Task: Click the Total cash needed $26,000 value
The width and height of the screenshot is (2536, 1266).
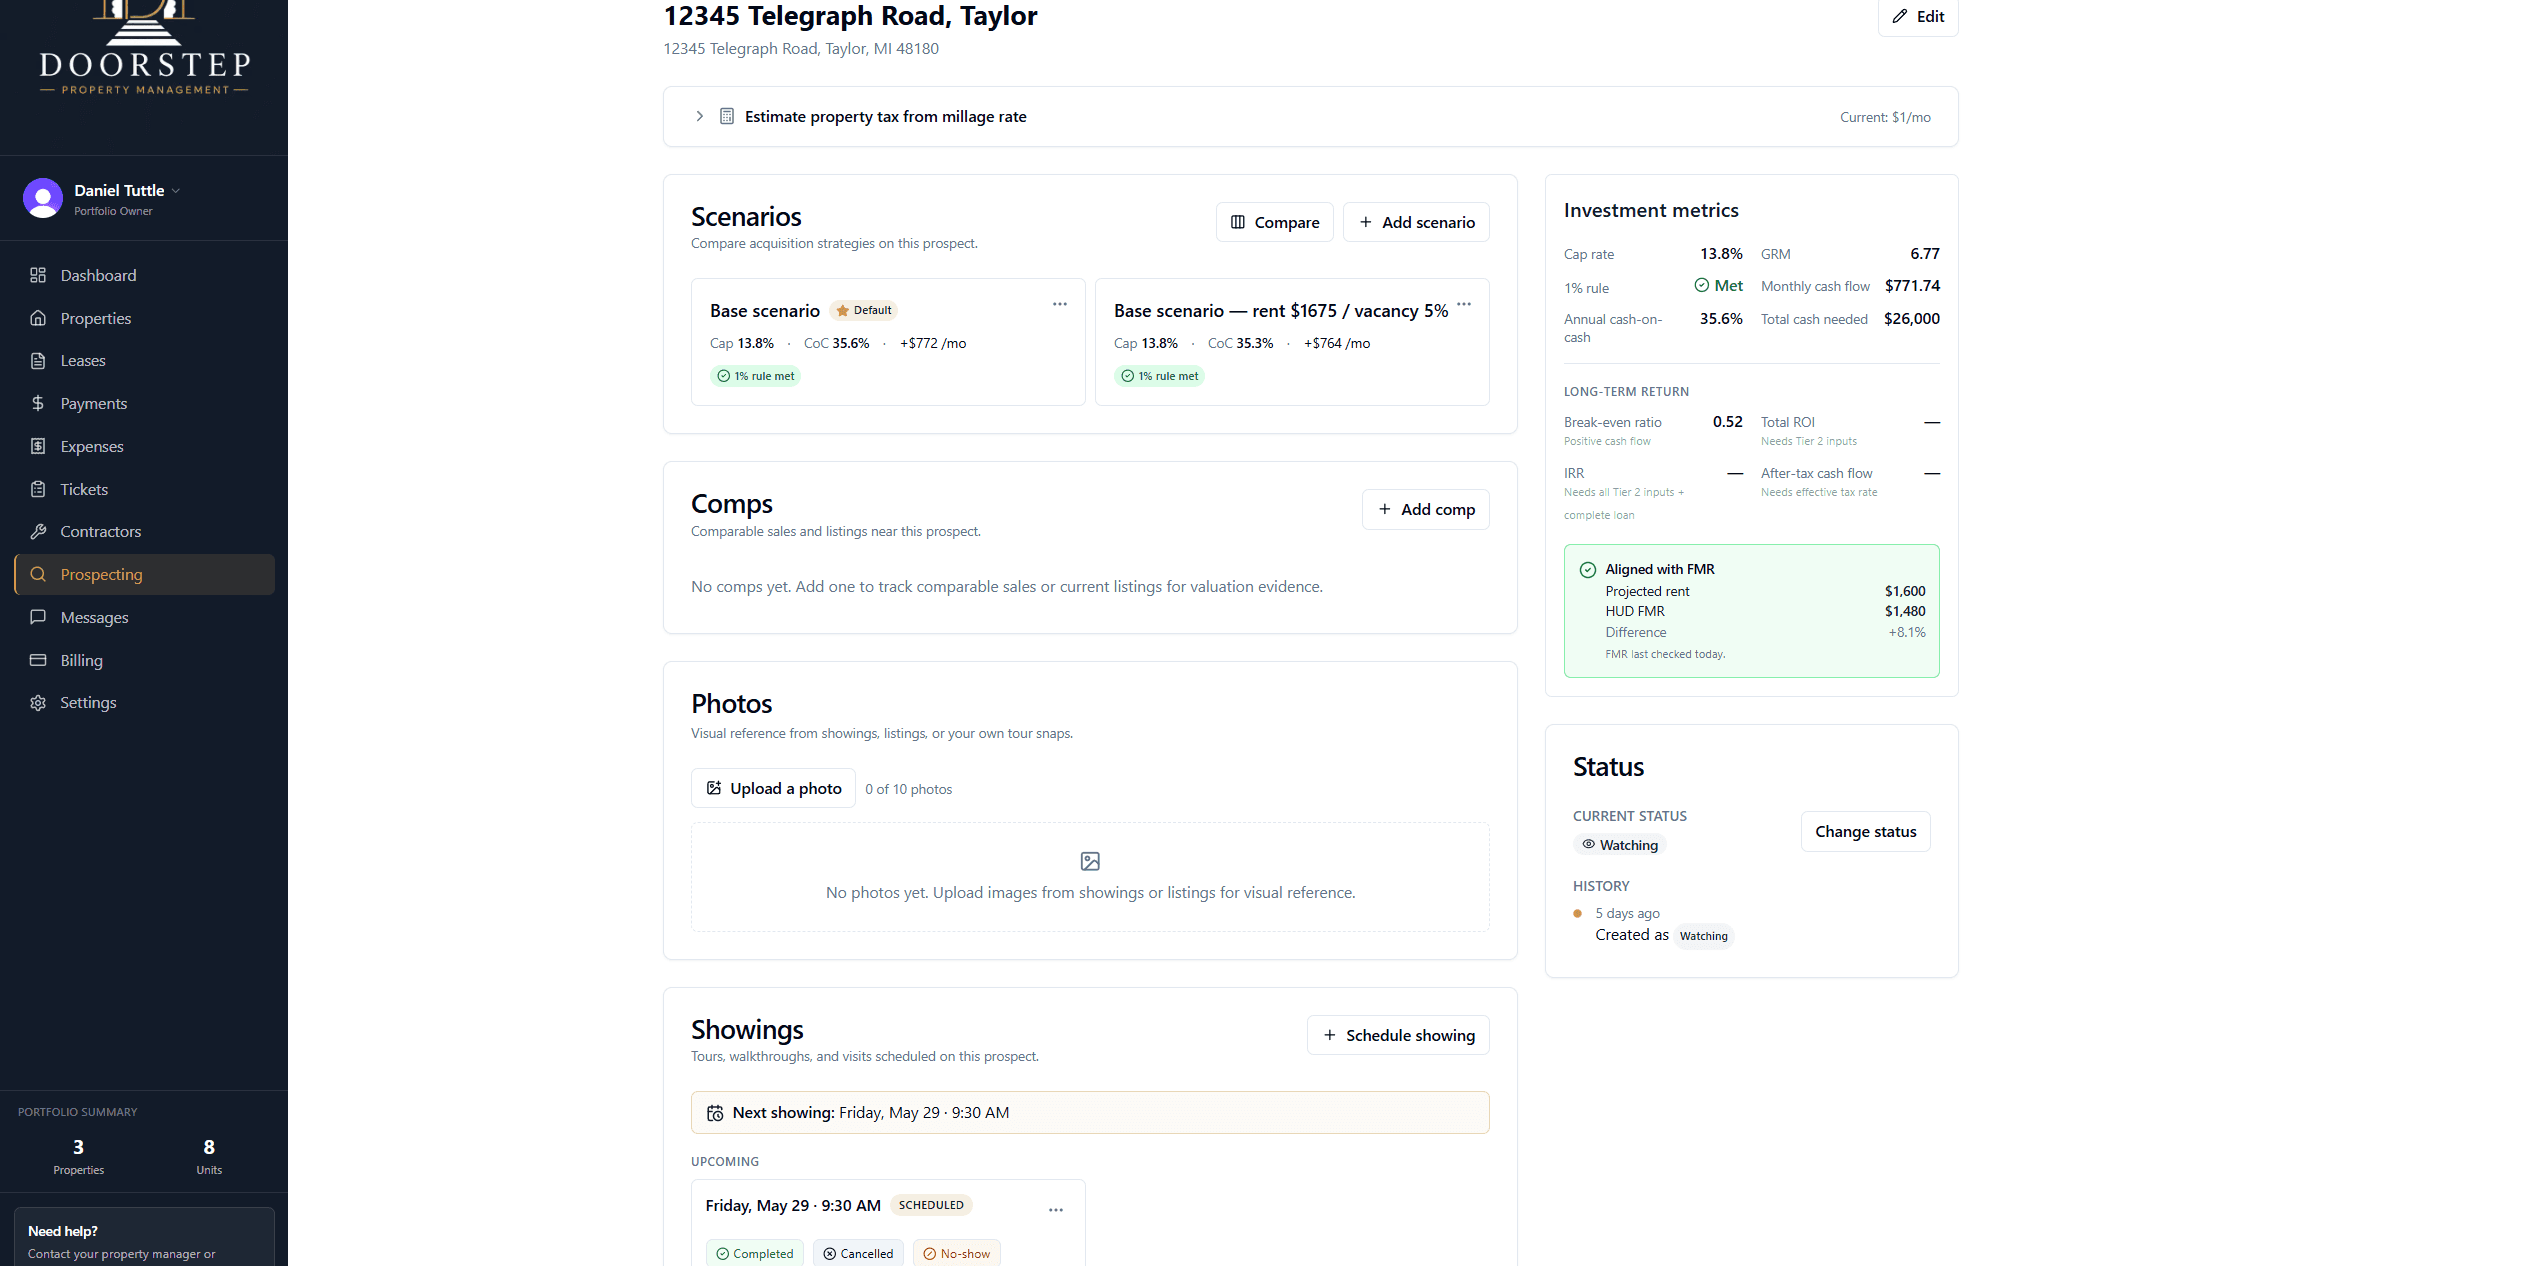Action: (x=1912, y=319)
